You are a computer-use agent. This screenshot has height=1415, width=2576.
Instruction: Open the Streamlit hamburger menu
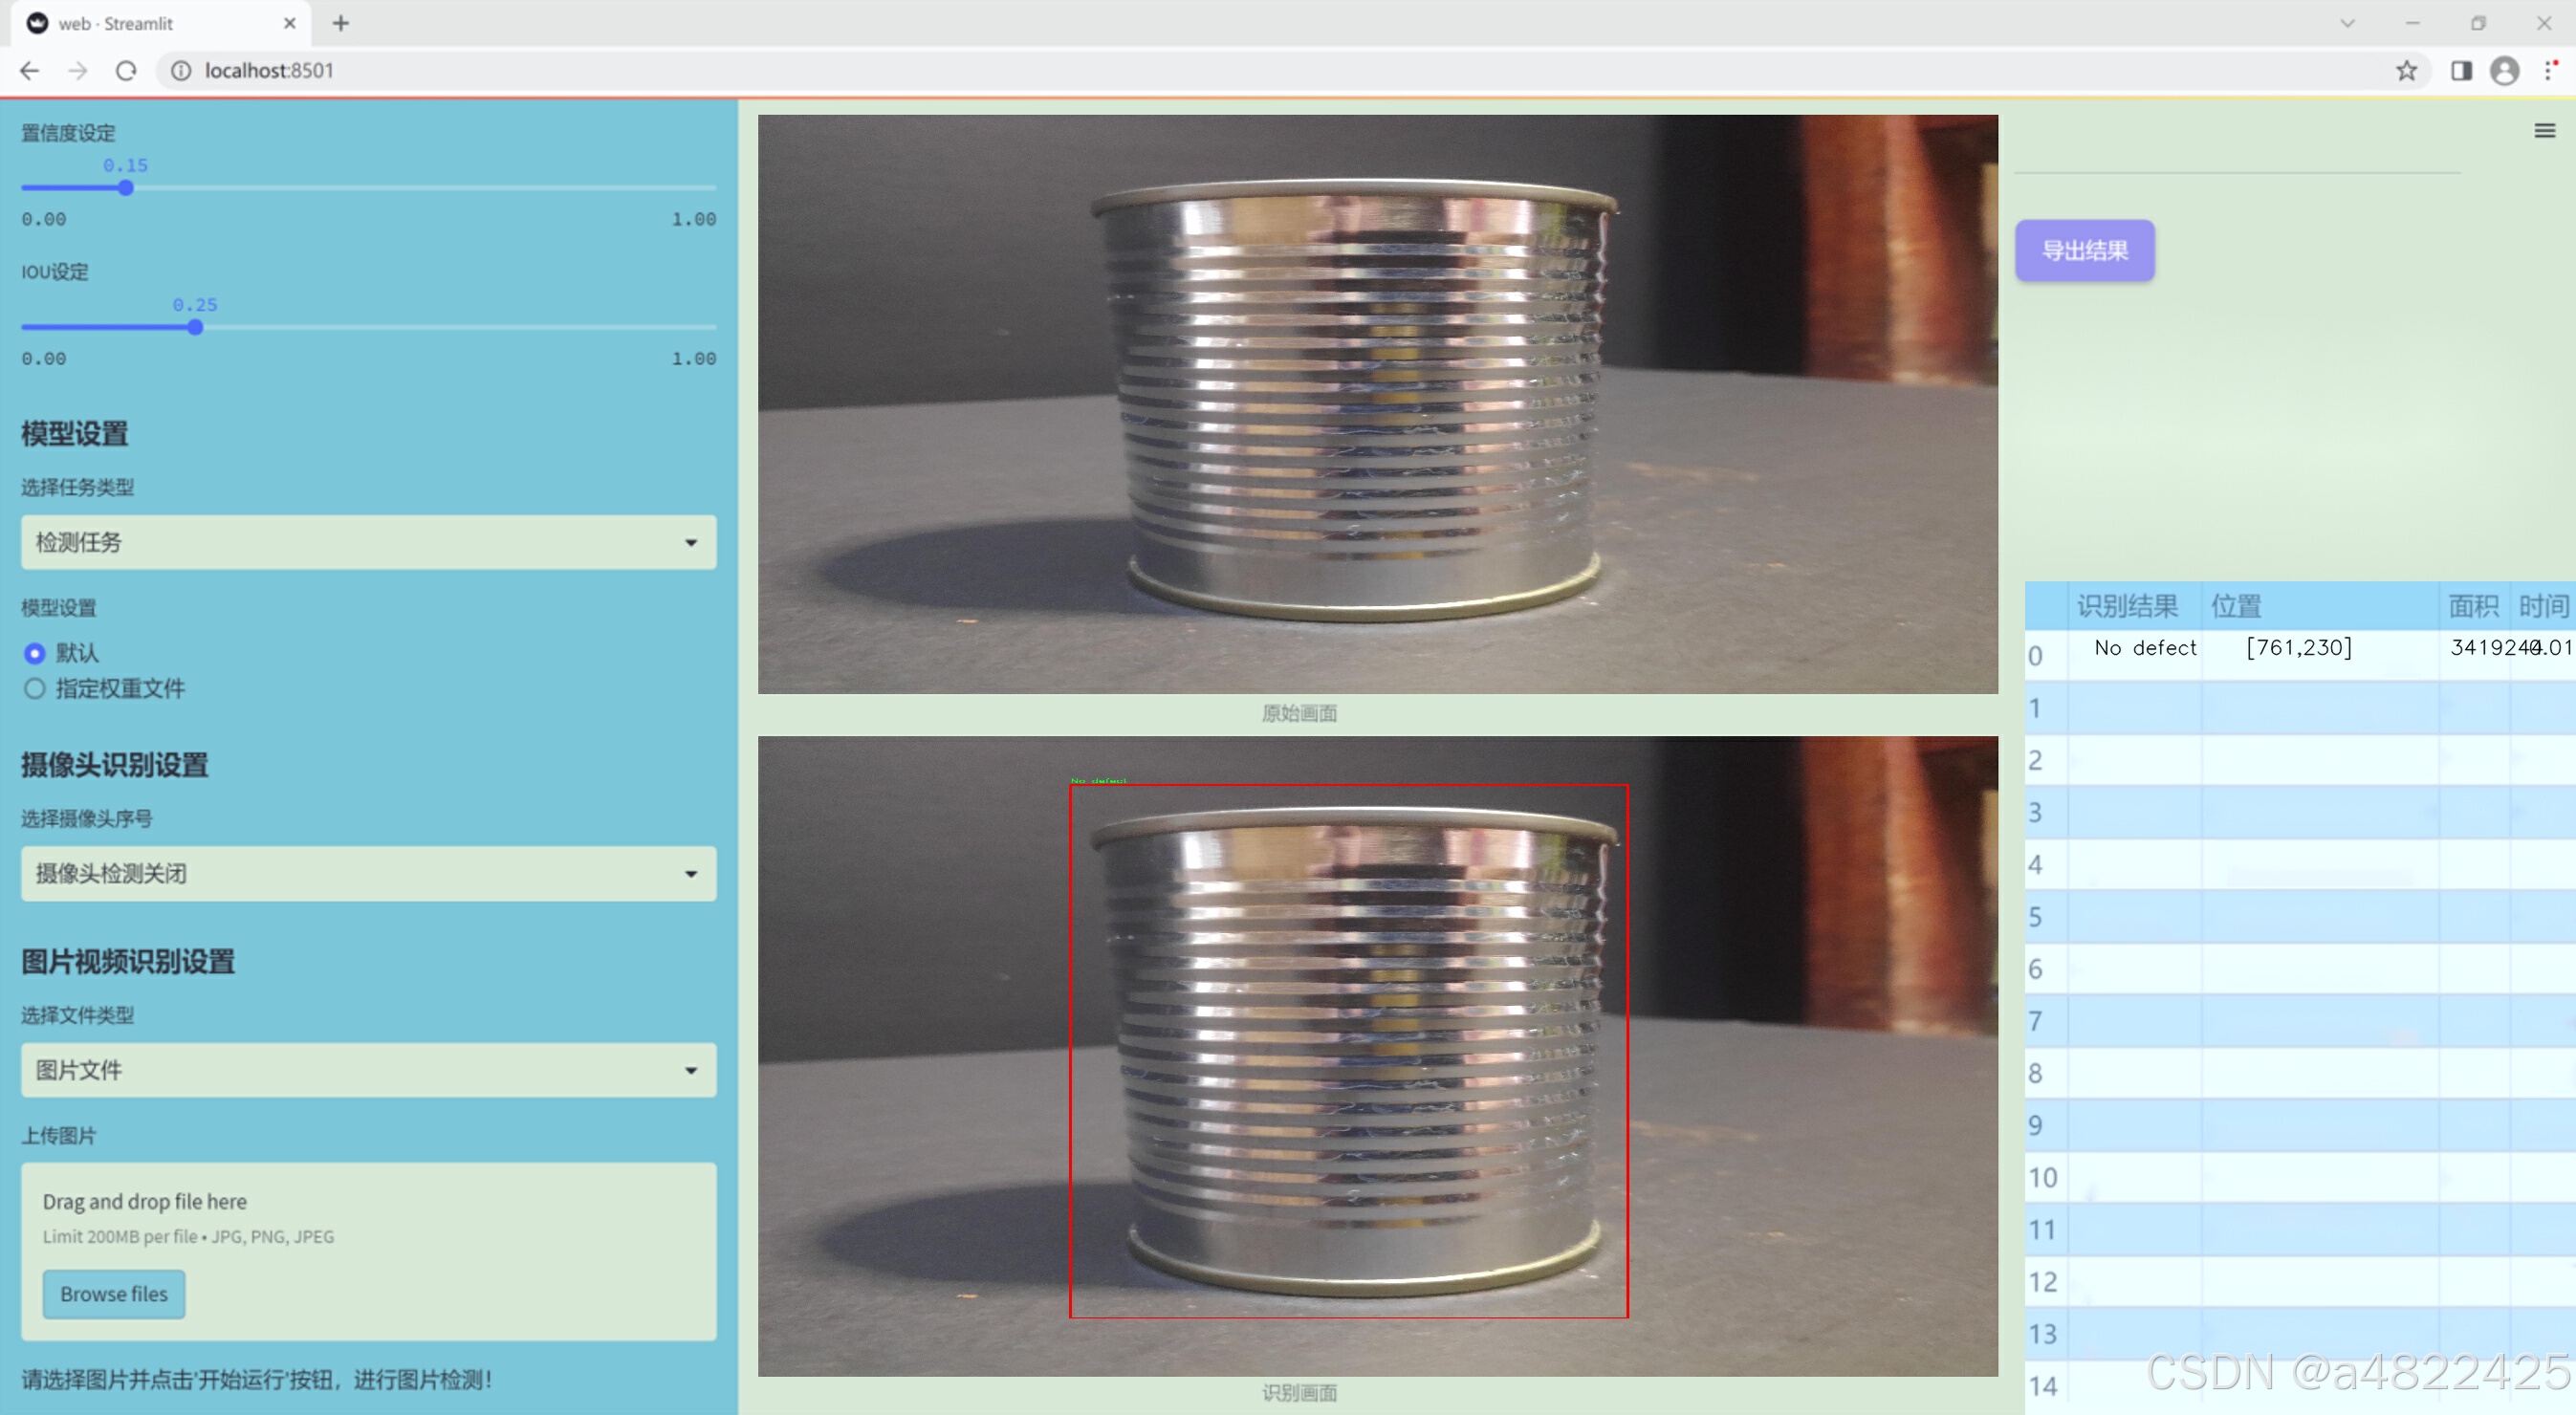(2544, 131)
